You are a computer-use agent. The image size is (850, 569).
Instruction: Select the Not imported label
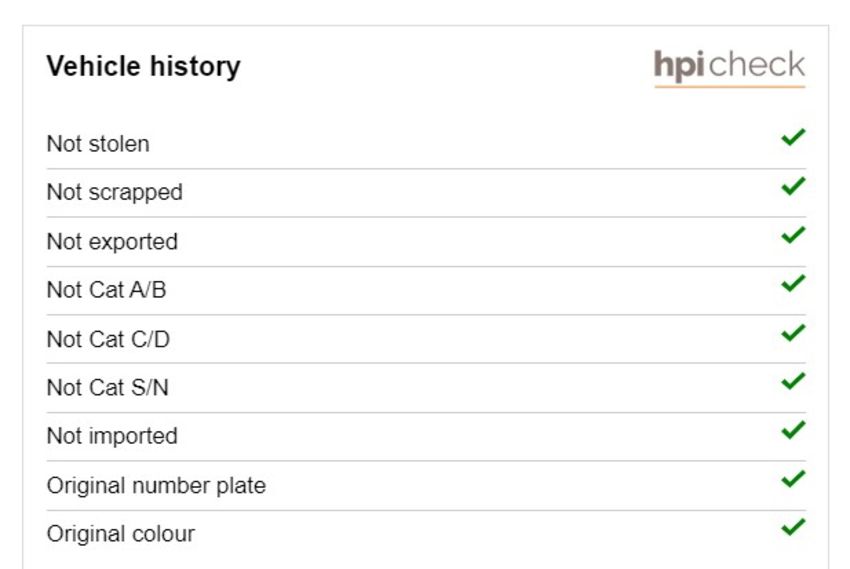tap(112, 436)
